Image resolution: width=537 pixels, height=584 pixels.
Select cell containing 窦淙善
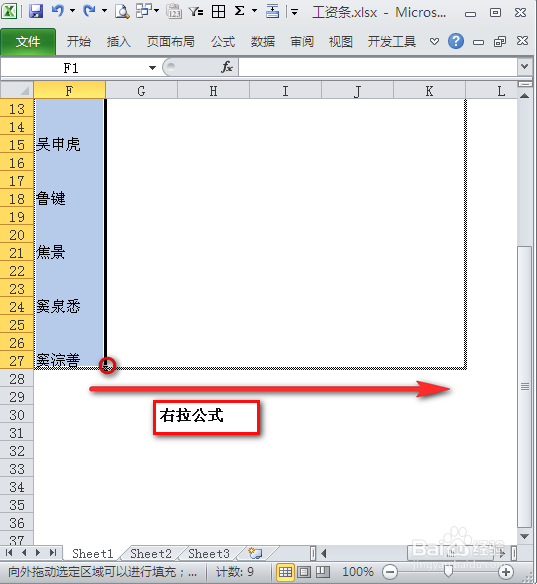(69, 360)
